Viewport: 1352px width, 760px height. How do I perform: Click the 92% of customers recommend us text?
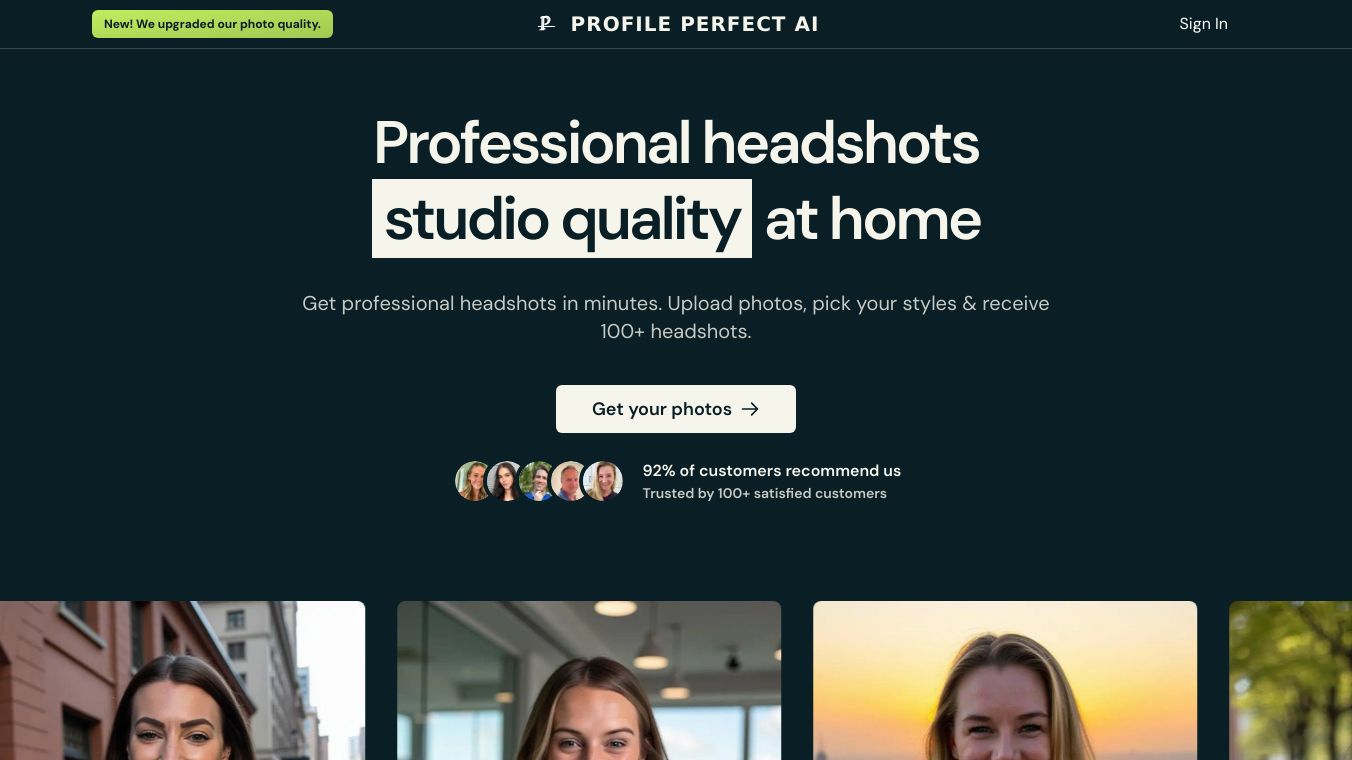pos(772,470)
